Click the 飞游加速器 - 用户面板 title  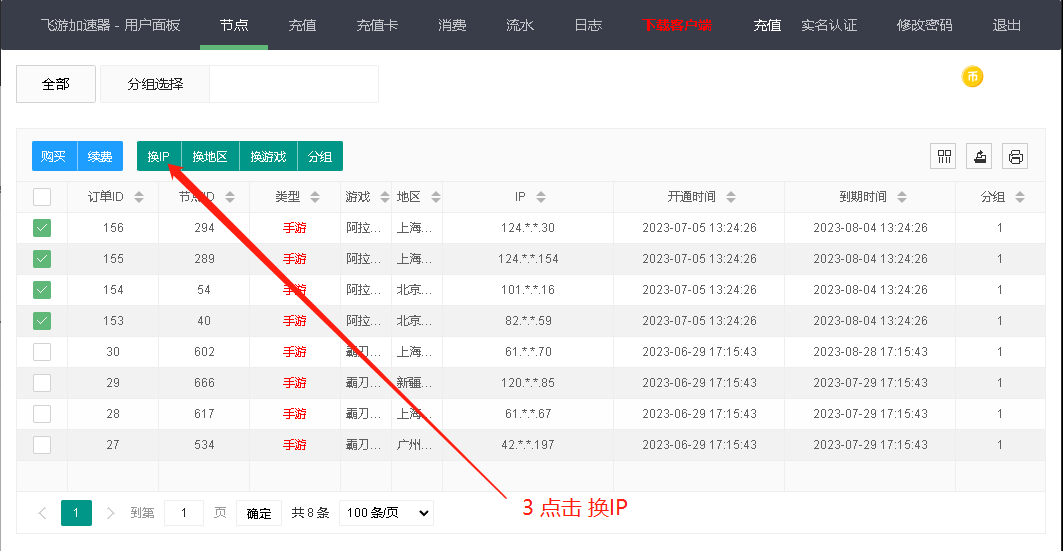tap(111, 25)
